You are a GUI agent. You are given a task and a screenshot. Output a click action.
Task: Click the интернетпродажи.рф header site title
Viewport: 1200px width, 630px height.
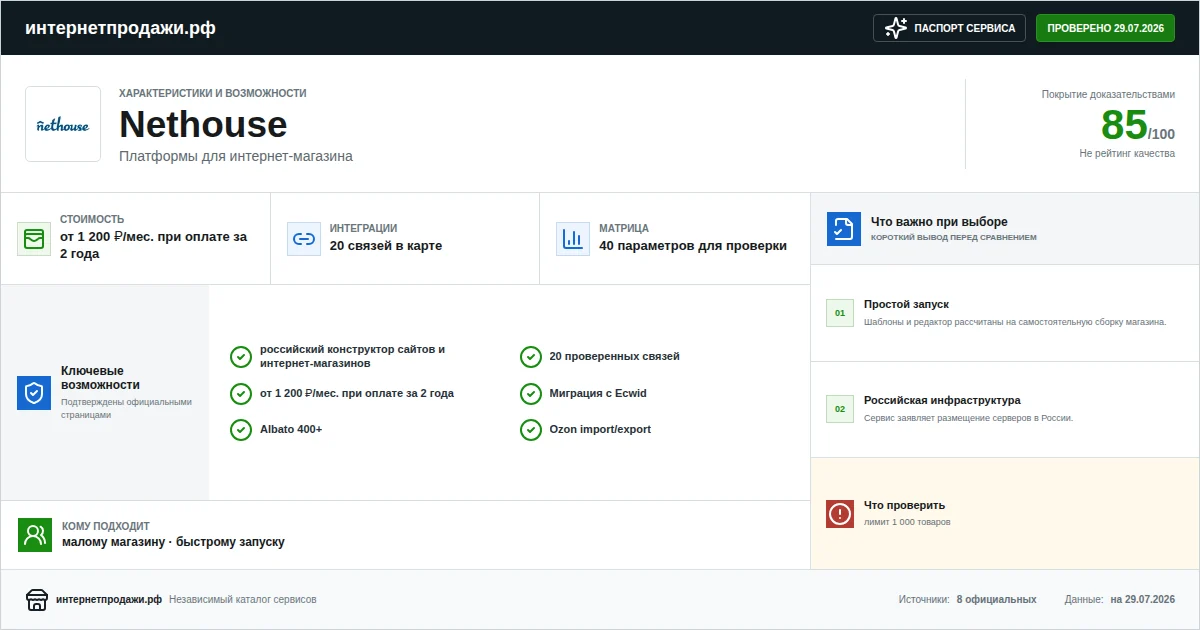click(x=120, y=28)
